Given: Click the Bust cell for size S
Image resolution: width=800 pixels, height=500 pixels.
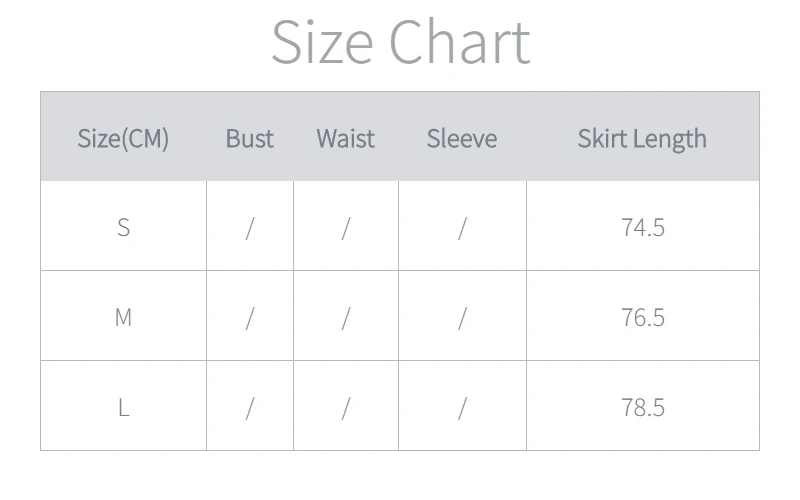Looking at the screenshot, I should point(249,228).
